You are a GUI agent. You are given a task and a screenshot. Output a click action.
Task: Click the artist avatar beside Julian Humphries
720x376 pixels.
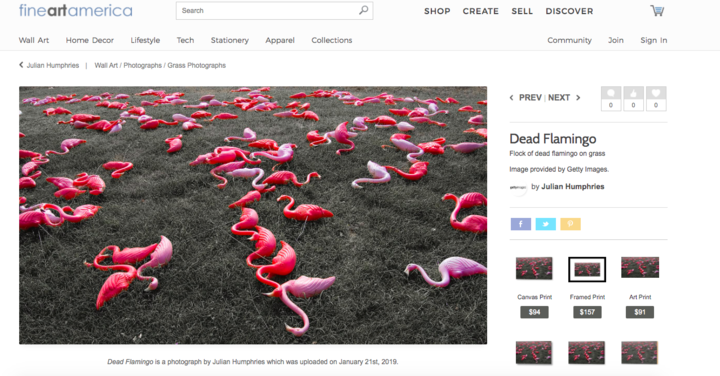[518, 187]
